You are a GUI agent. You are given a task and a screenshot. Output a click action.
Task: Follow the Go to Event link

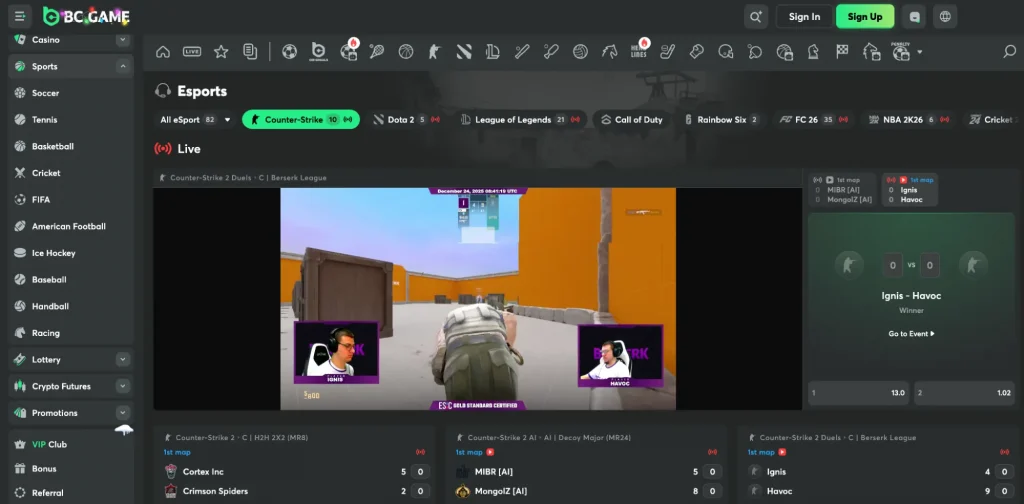(911, 334)
